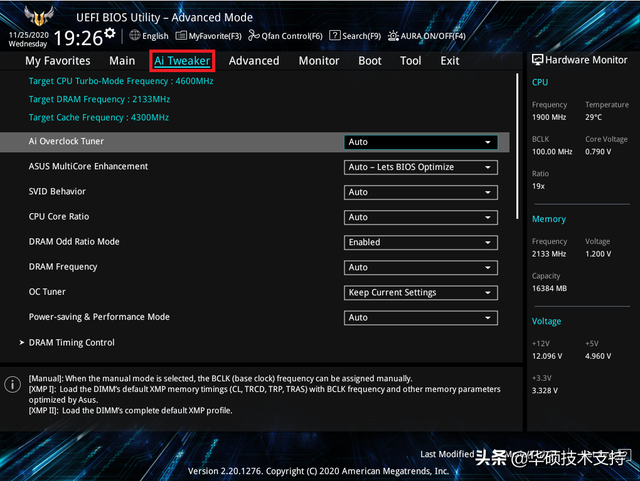Image resolution: width=640 pixels, height=481 pixels.
Task: Click the info icon beside the help text
Action: coord(13,384)
